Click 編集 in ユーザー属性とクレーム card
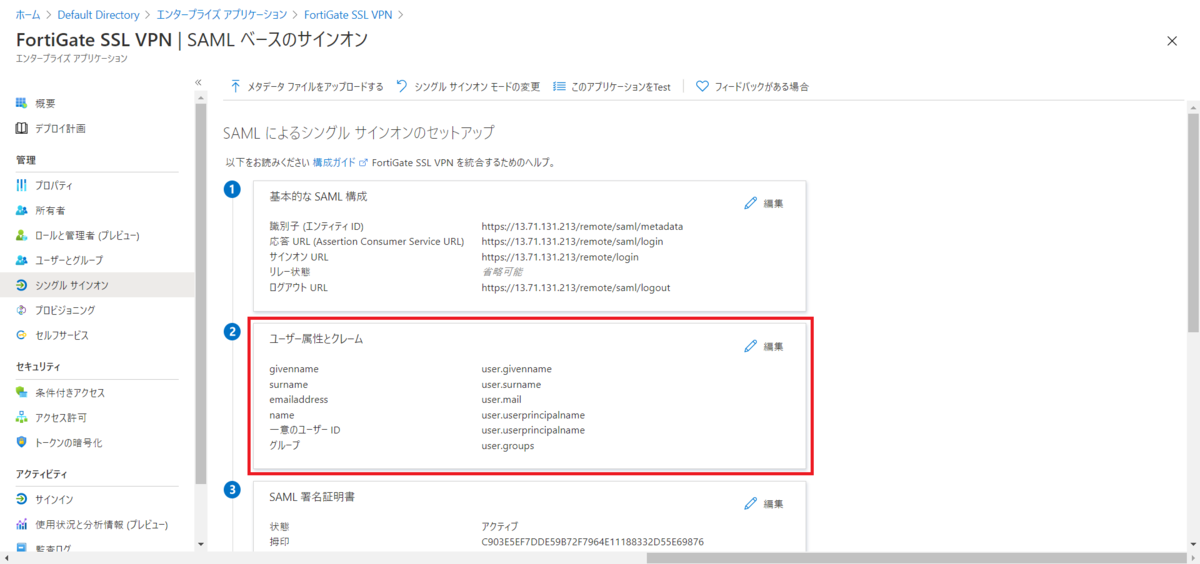Image resolution: width=1200 pixels, height=564 pixels. (773, 346)
